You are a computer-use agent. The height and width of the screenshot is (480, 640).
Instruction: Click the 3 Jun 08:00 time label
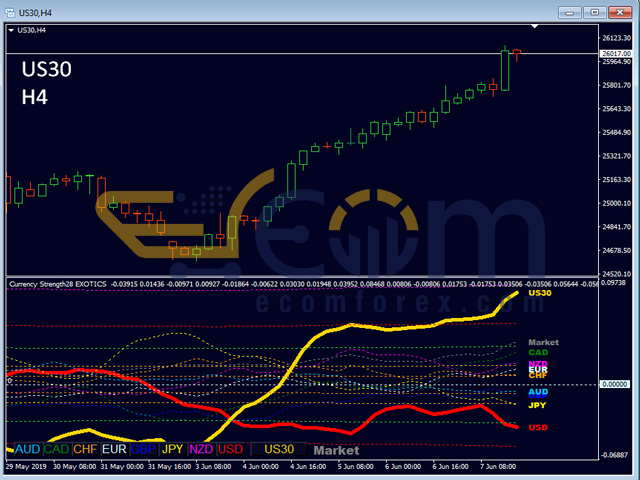[x=213, y=467]
